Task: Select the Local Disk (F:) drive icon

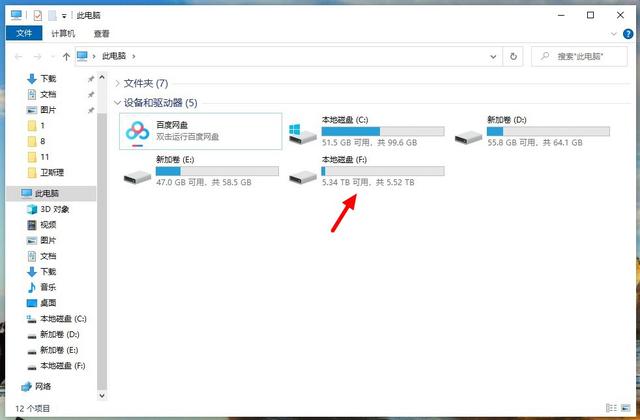Action: (x=302, y=177)
